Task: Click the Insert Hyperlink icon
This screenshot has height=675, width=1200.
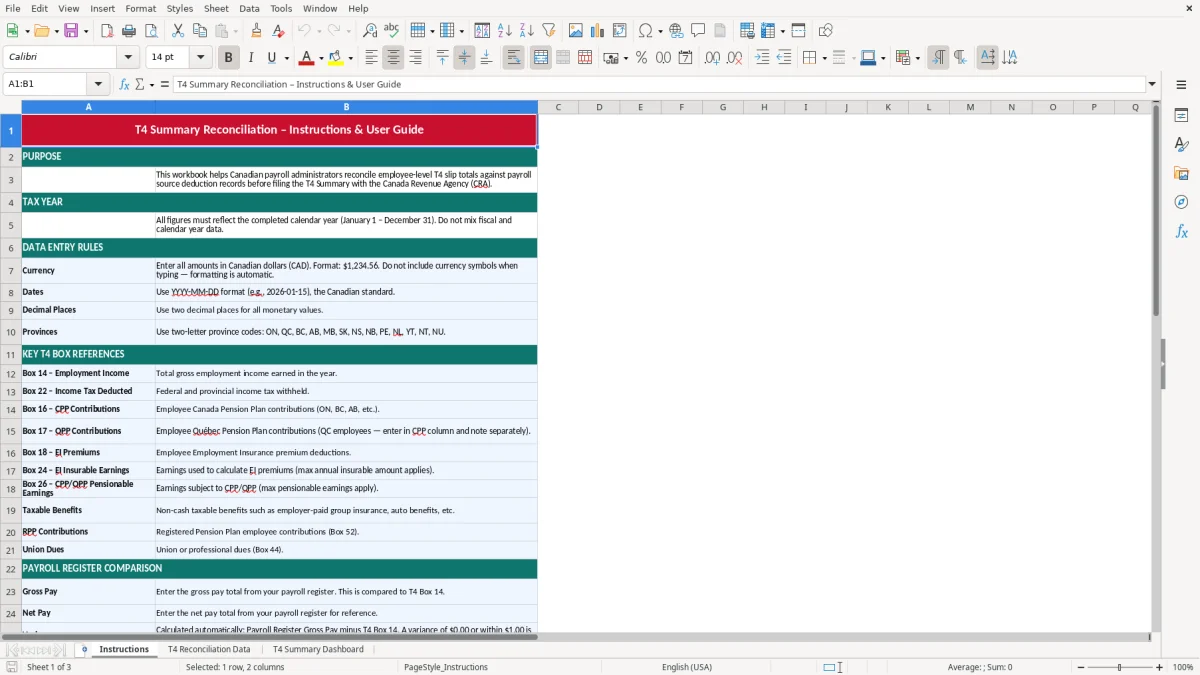Action: [x=676, y=31]
